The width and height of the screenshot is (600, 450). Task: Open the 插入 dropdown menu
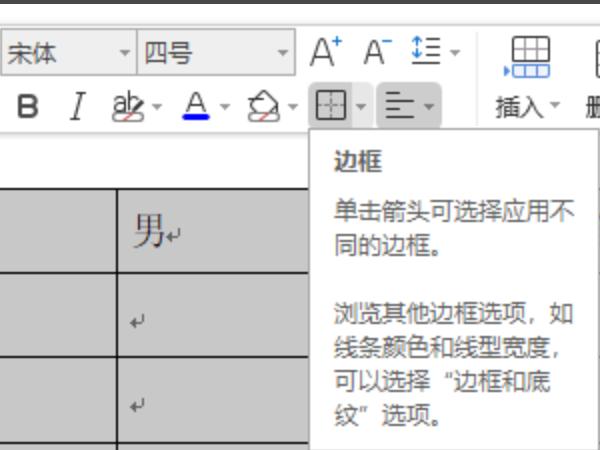coord(528,107)
